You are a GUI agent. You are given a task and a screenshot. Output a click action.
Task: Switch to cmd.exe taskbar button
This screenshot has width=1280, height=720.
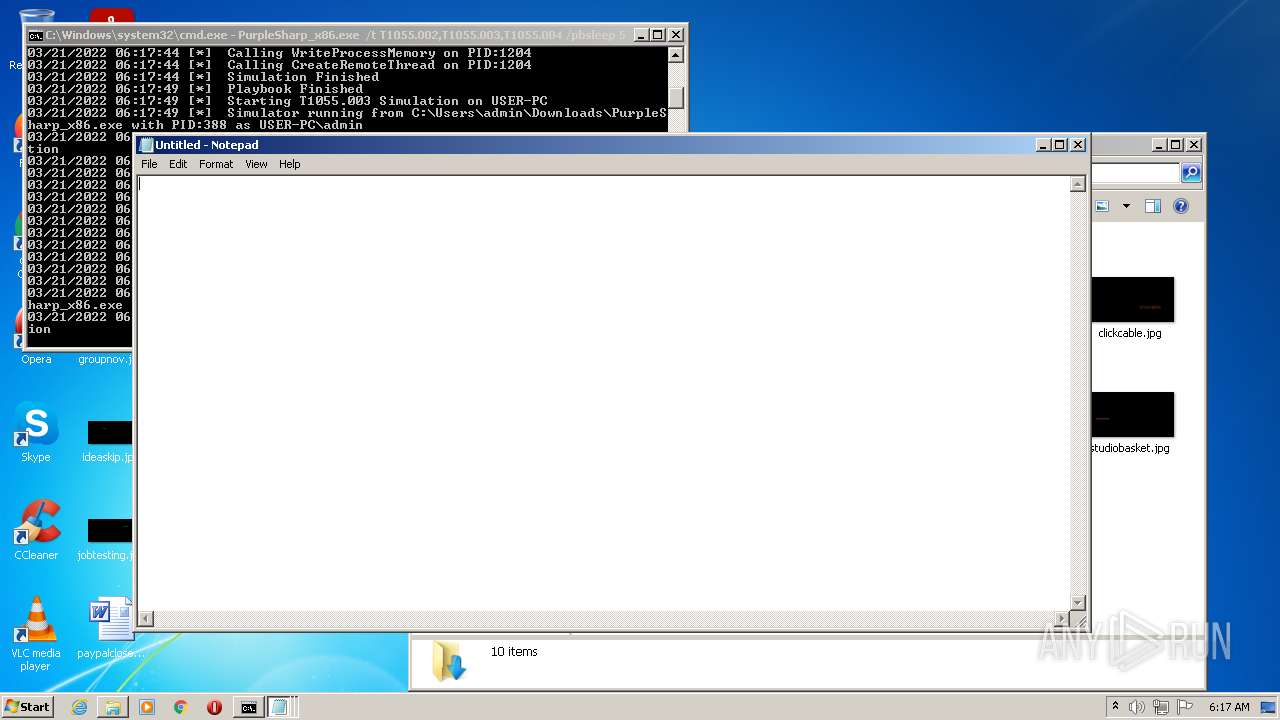(248, 707)
